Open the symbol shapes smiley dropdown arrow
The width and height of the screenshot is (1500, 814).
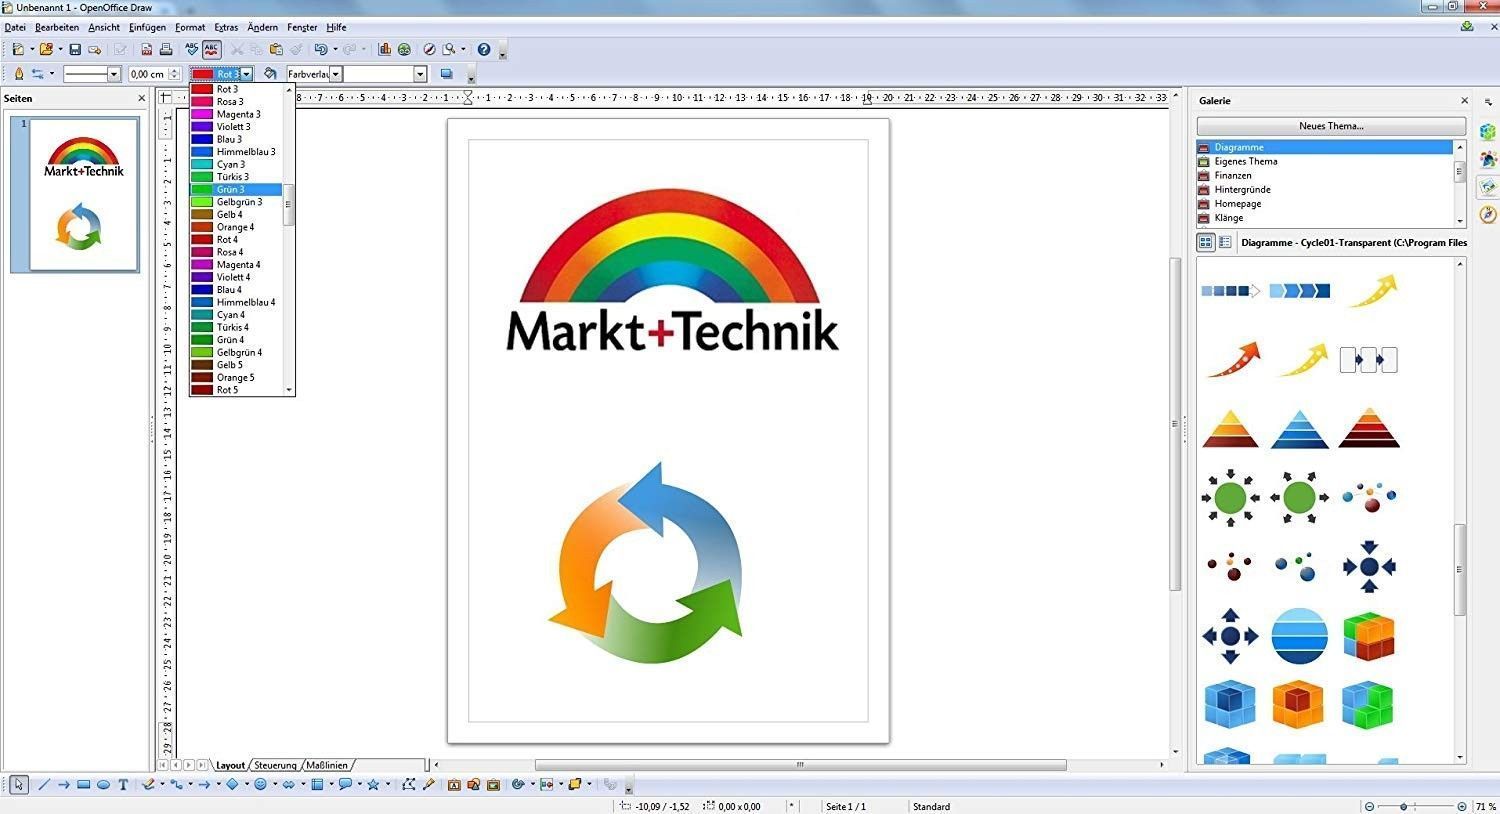click(273, 785)
